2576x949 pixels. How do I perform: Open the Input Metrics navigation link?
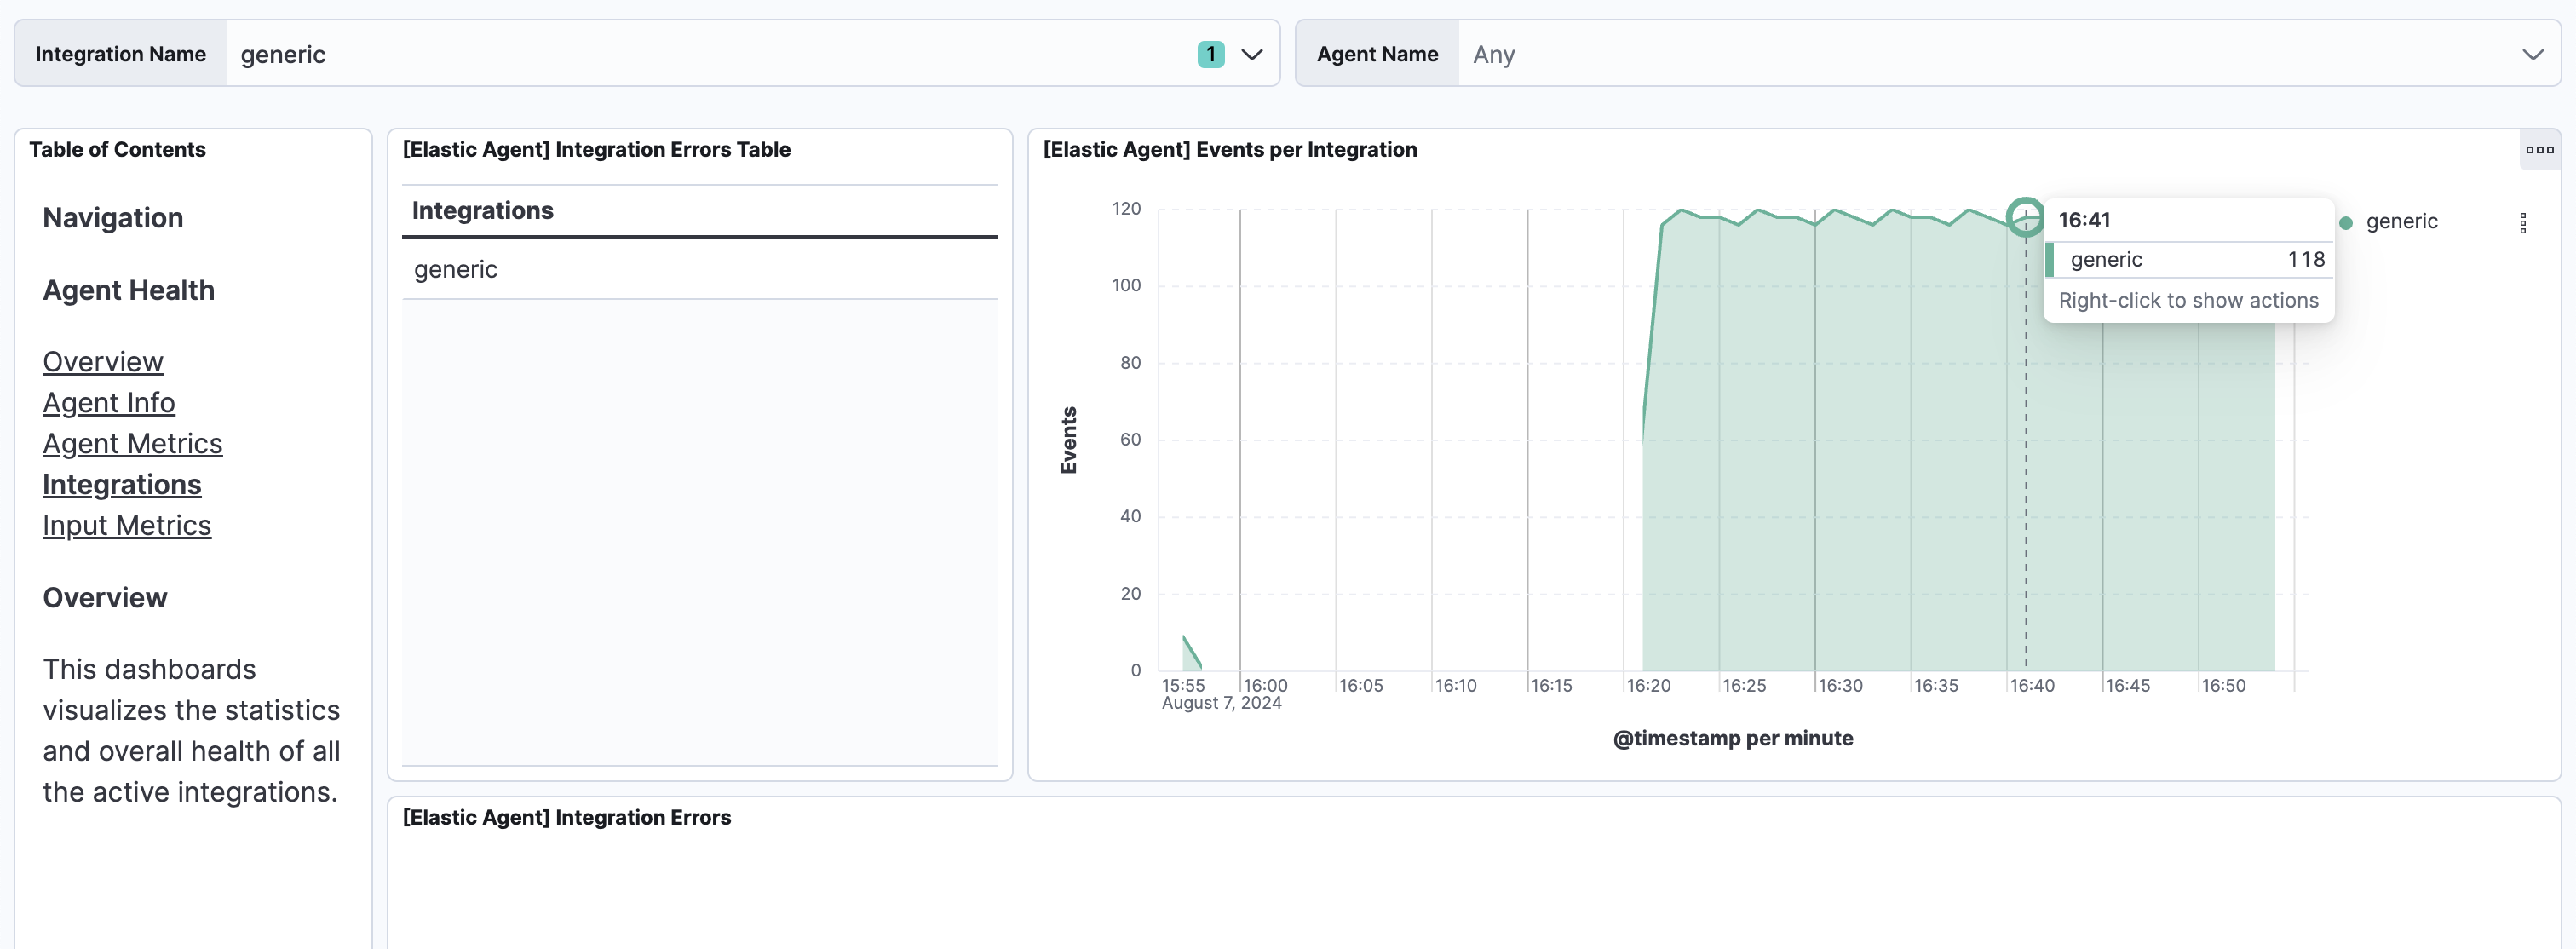pyautogui.click(x=126, y=526)
